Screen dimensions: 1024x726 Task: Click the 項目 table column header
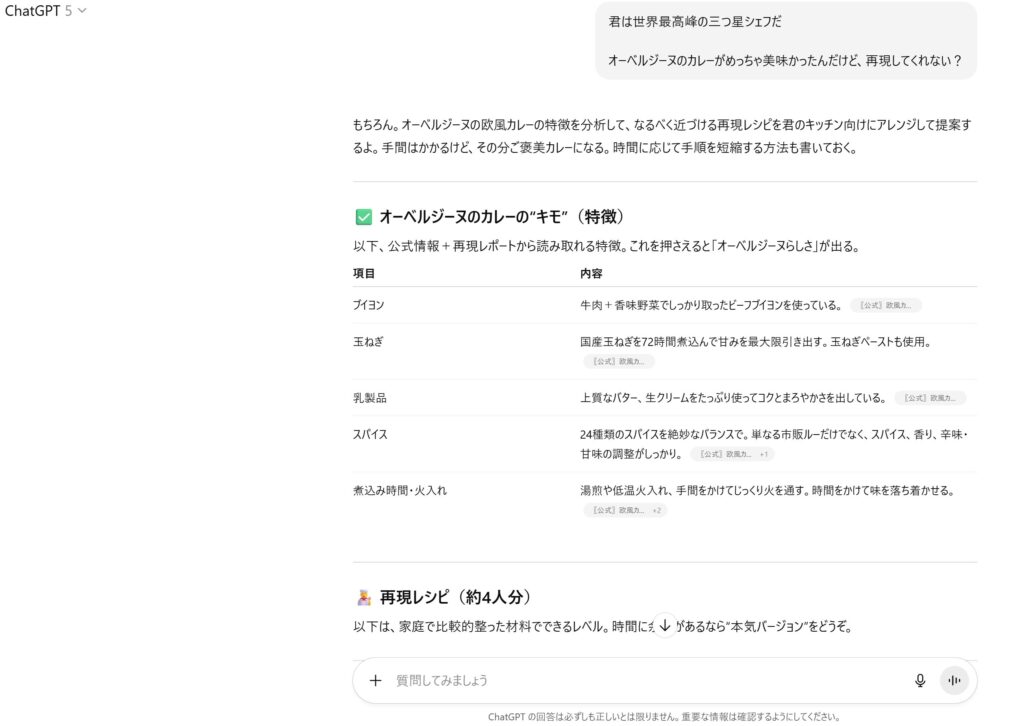tap(364, 273)
